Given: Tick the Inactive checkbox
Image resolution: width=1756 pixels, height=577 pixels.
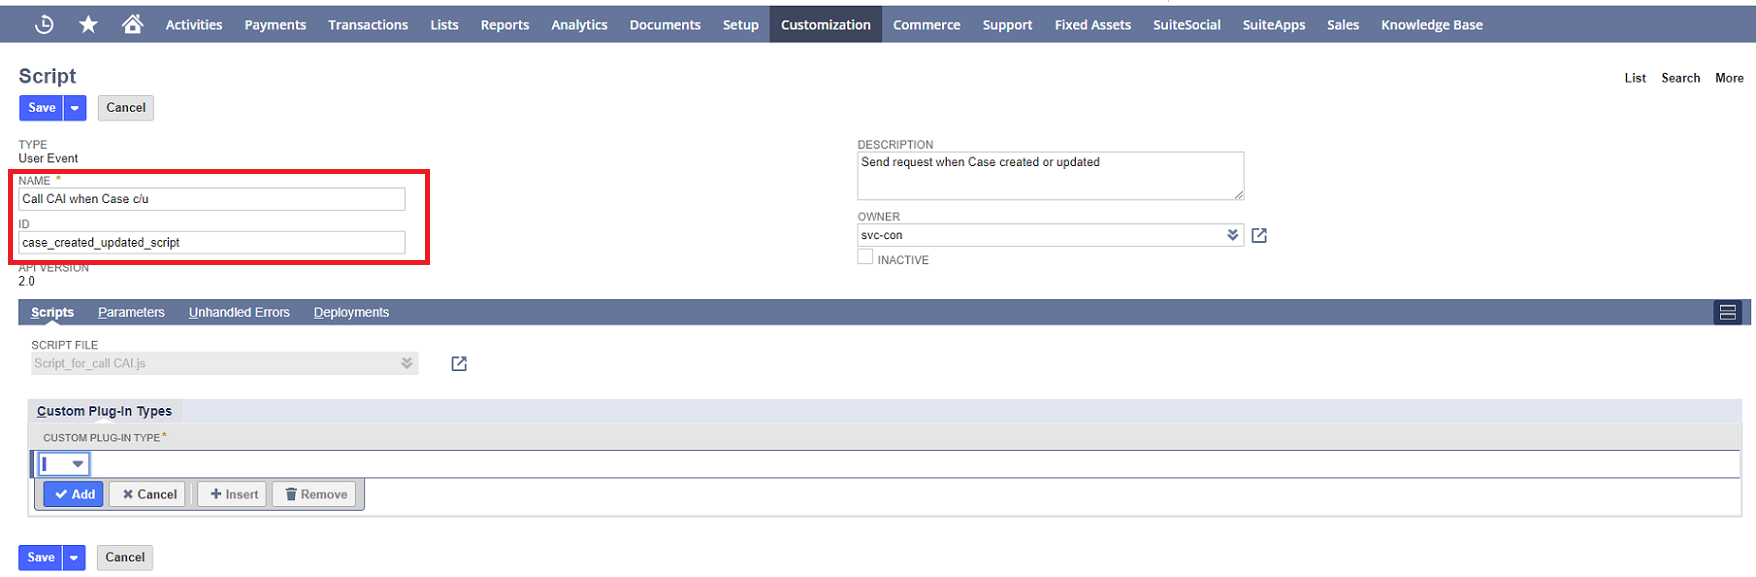Looking at the screenshot, I should pos(865,258).
